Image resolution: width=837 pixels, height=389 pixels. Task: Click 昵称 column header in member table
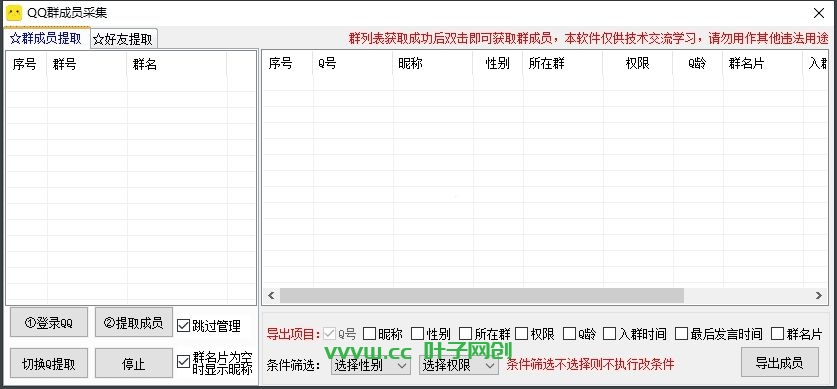pos(433,63)
